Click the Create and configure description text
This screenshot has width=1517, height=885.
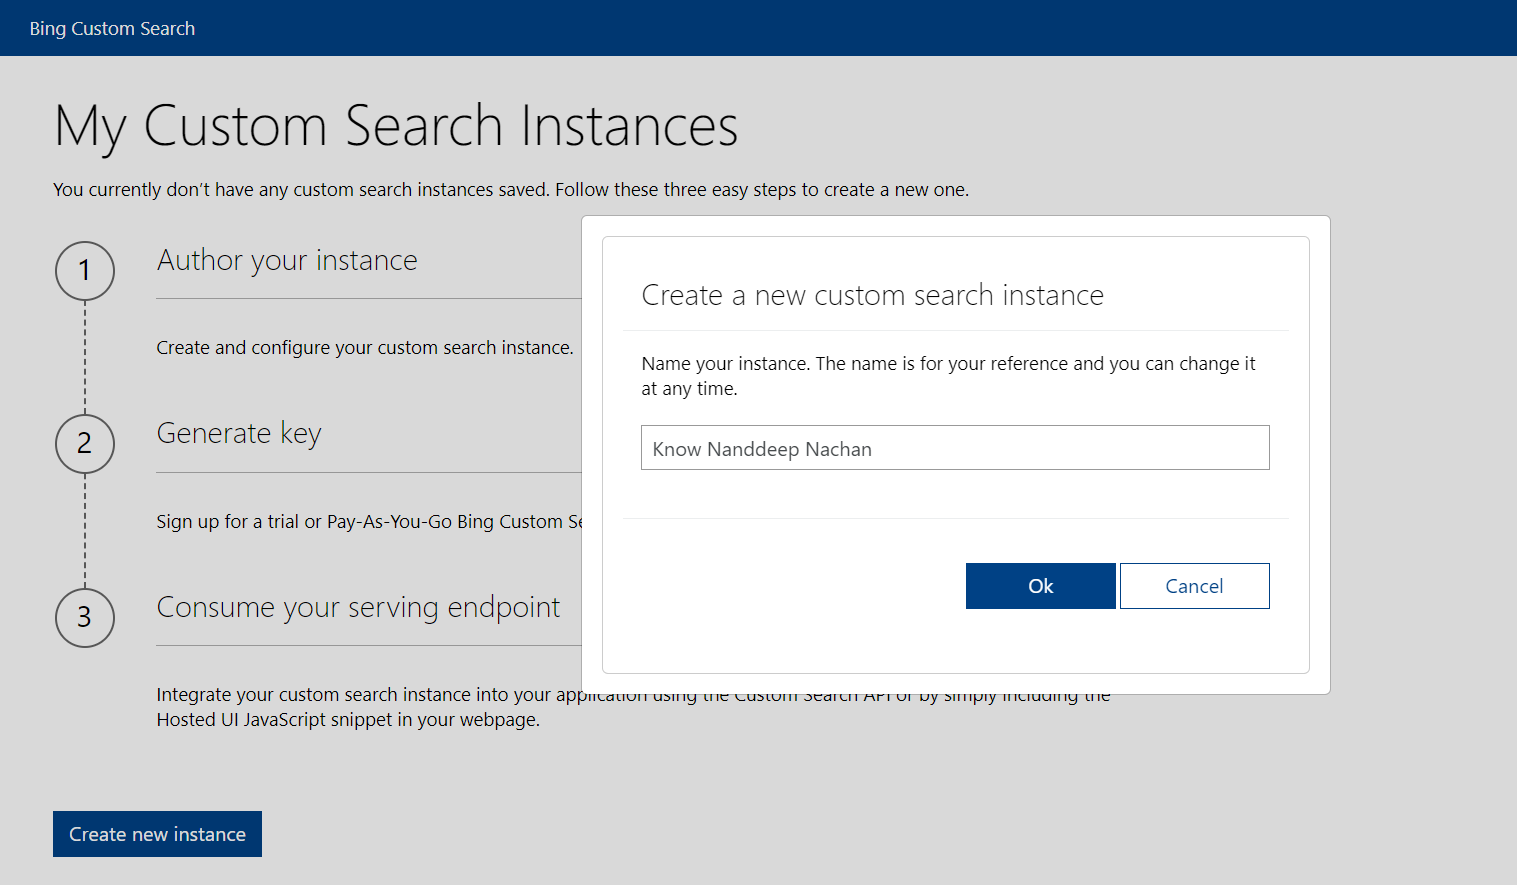coord(364,348)
